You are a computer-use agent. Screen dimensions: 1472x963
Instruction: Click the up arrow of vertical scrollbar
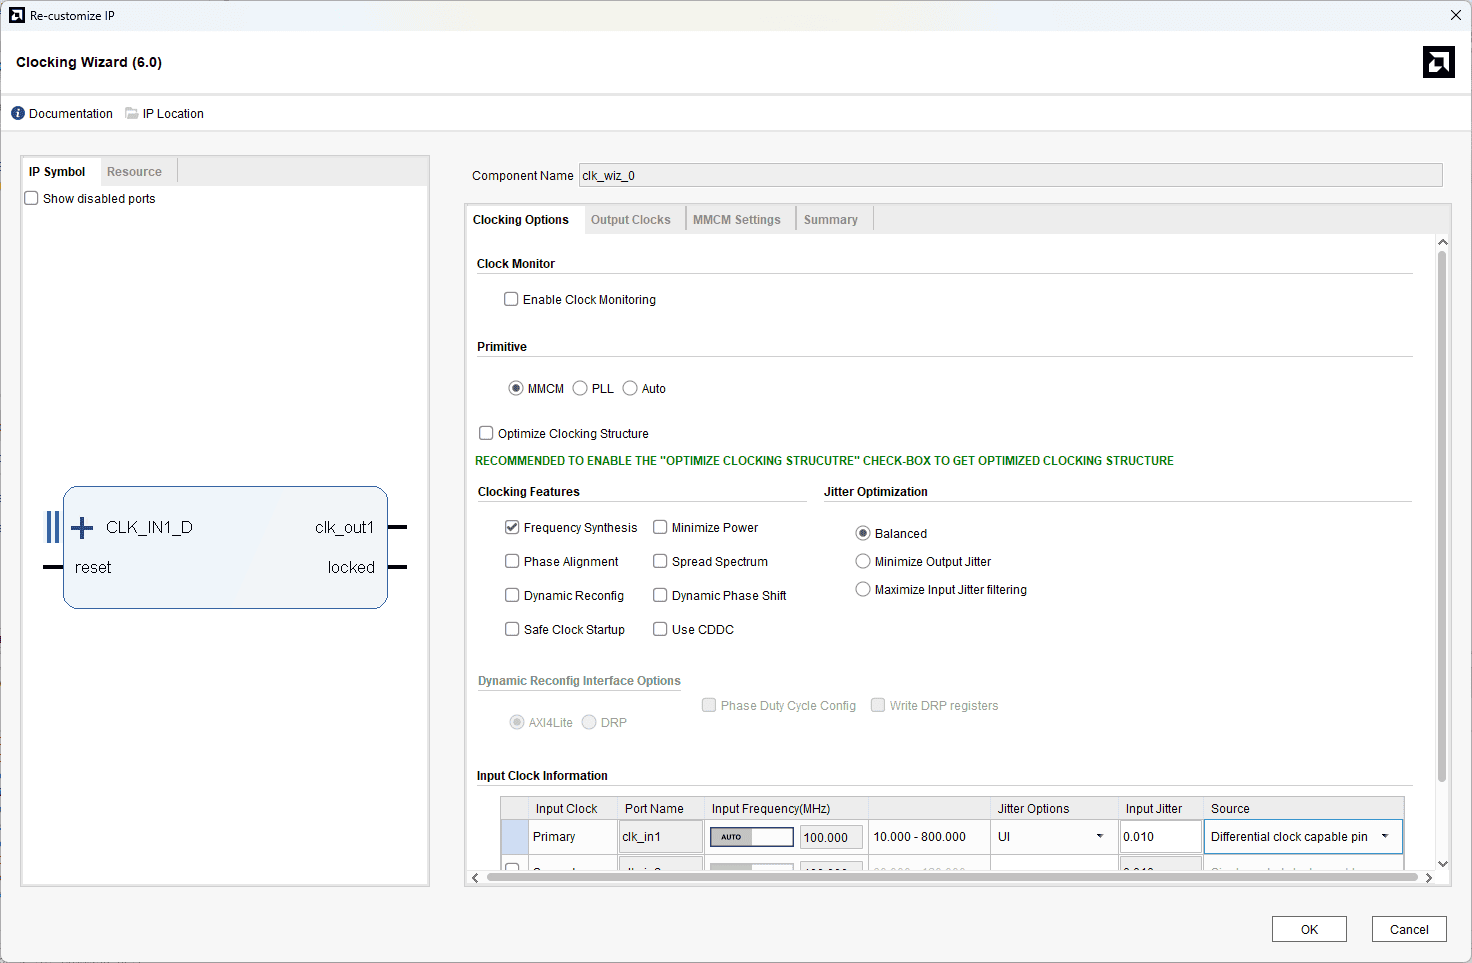(x=1442, y=242)
